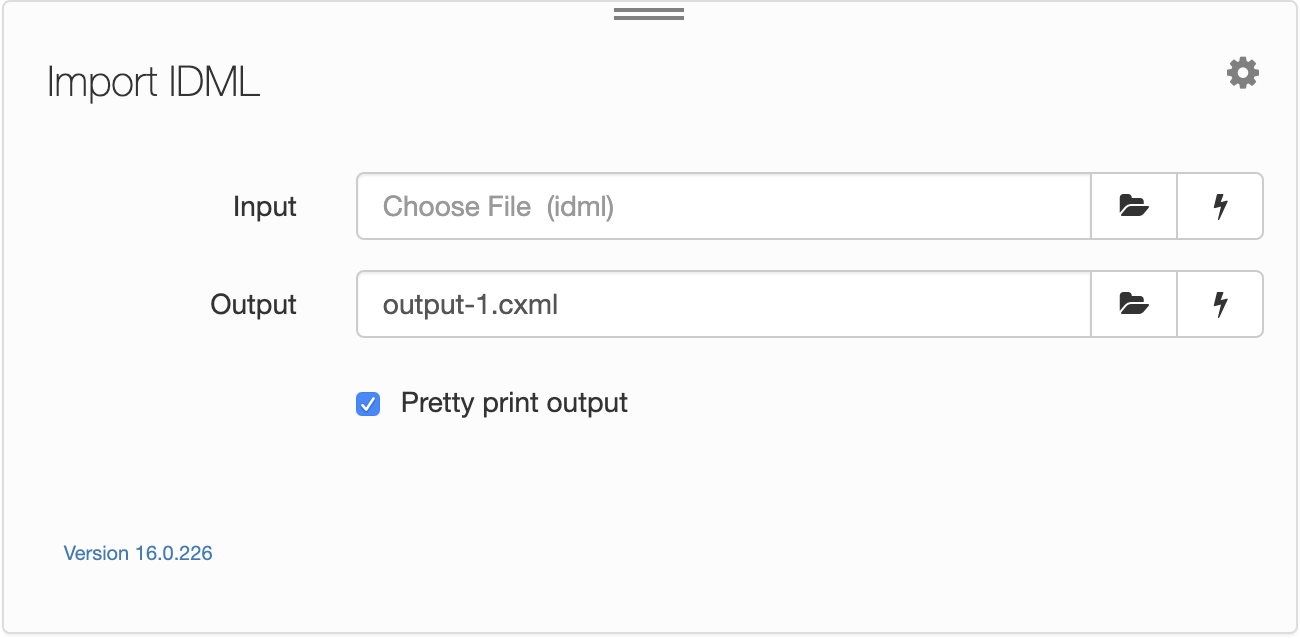The image size is (1300, 638).
Task: Open the Version 16.0.226 link
Action: tap(138, 553)
